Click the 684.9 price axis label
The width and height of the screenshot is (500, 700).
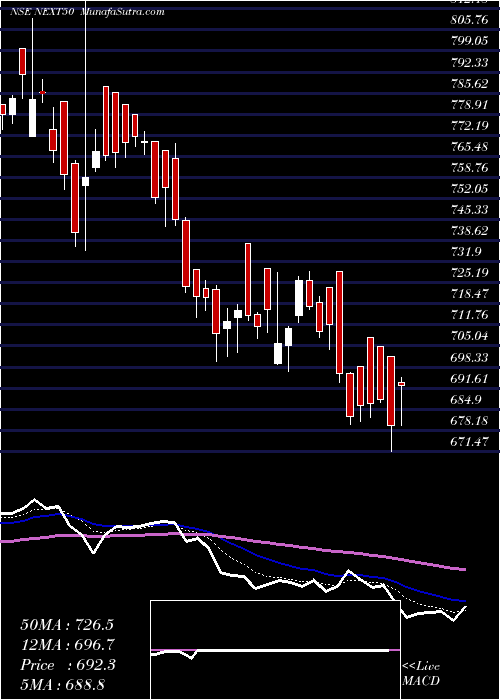465,400
